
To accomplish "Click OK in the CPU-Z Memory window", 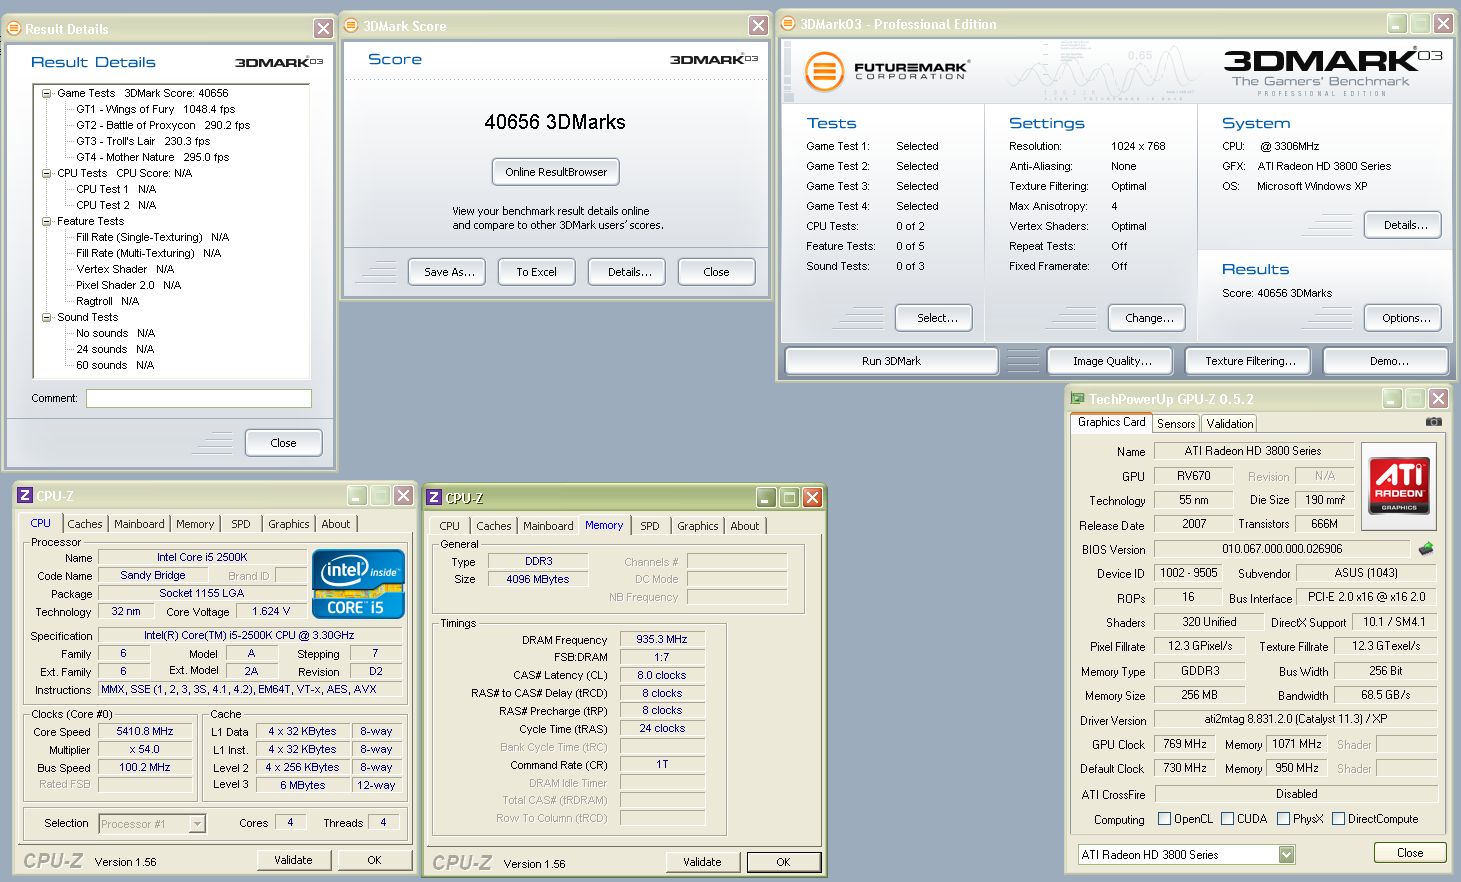I will (783, 862).
